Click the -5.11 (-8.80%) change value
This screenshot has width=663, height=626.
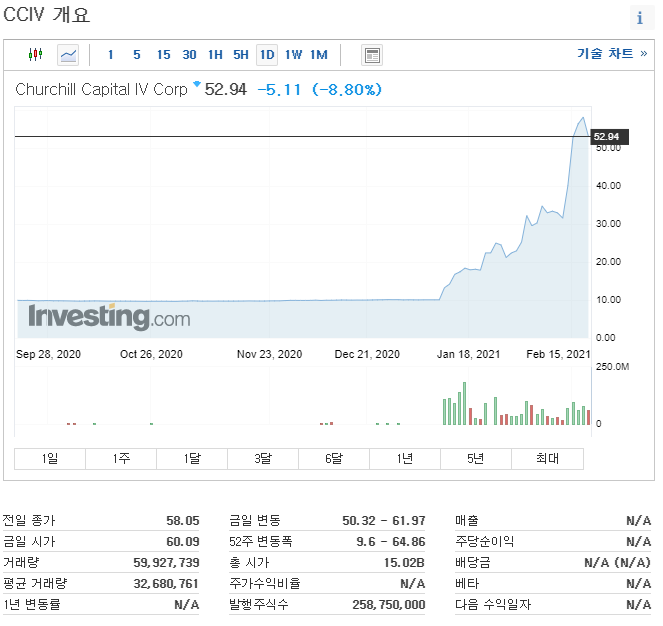[320, 90]
